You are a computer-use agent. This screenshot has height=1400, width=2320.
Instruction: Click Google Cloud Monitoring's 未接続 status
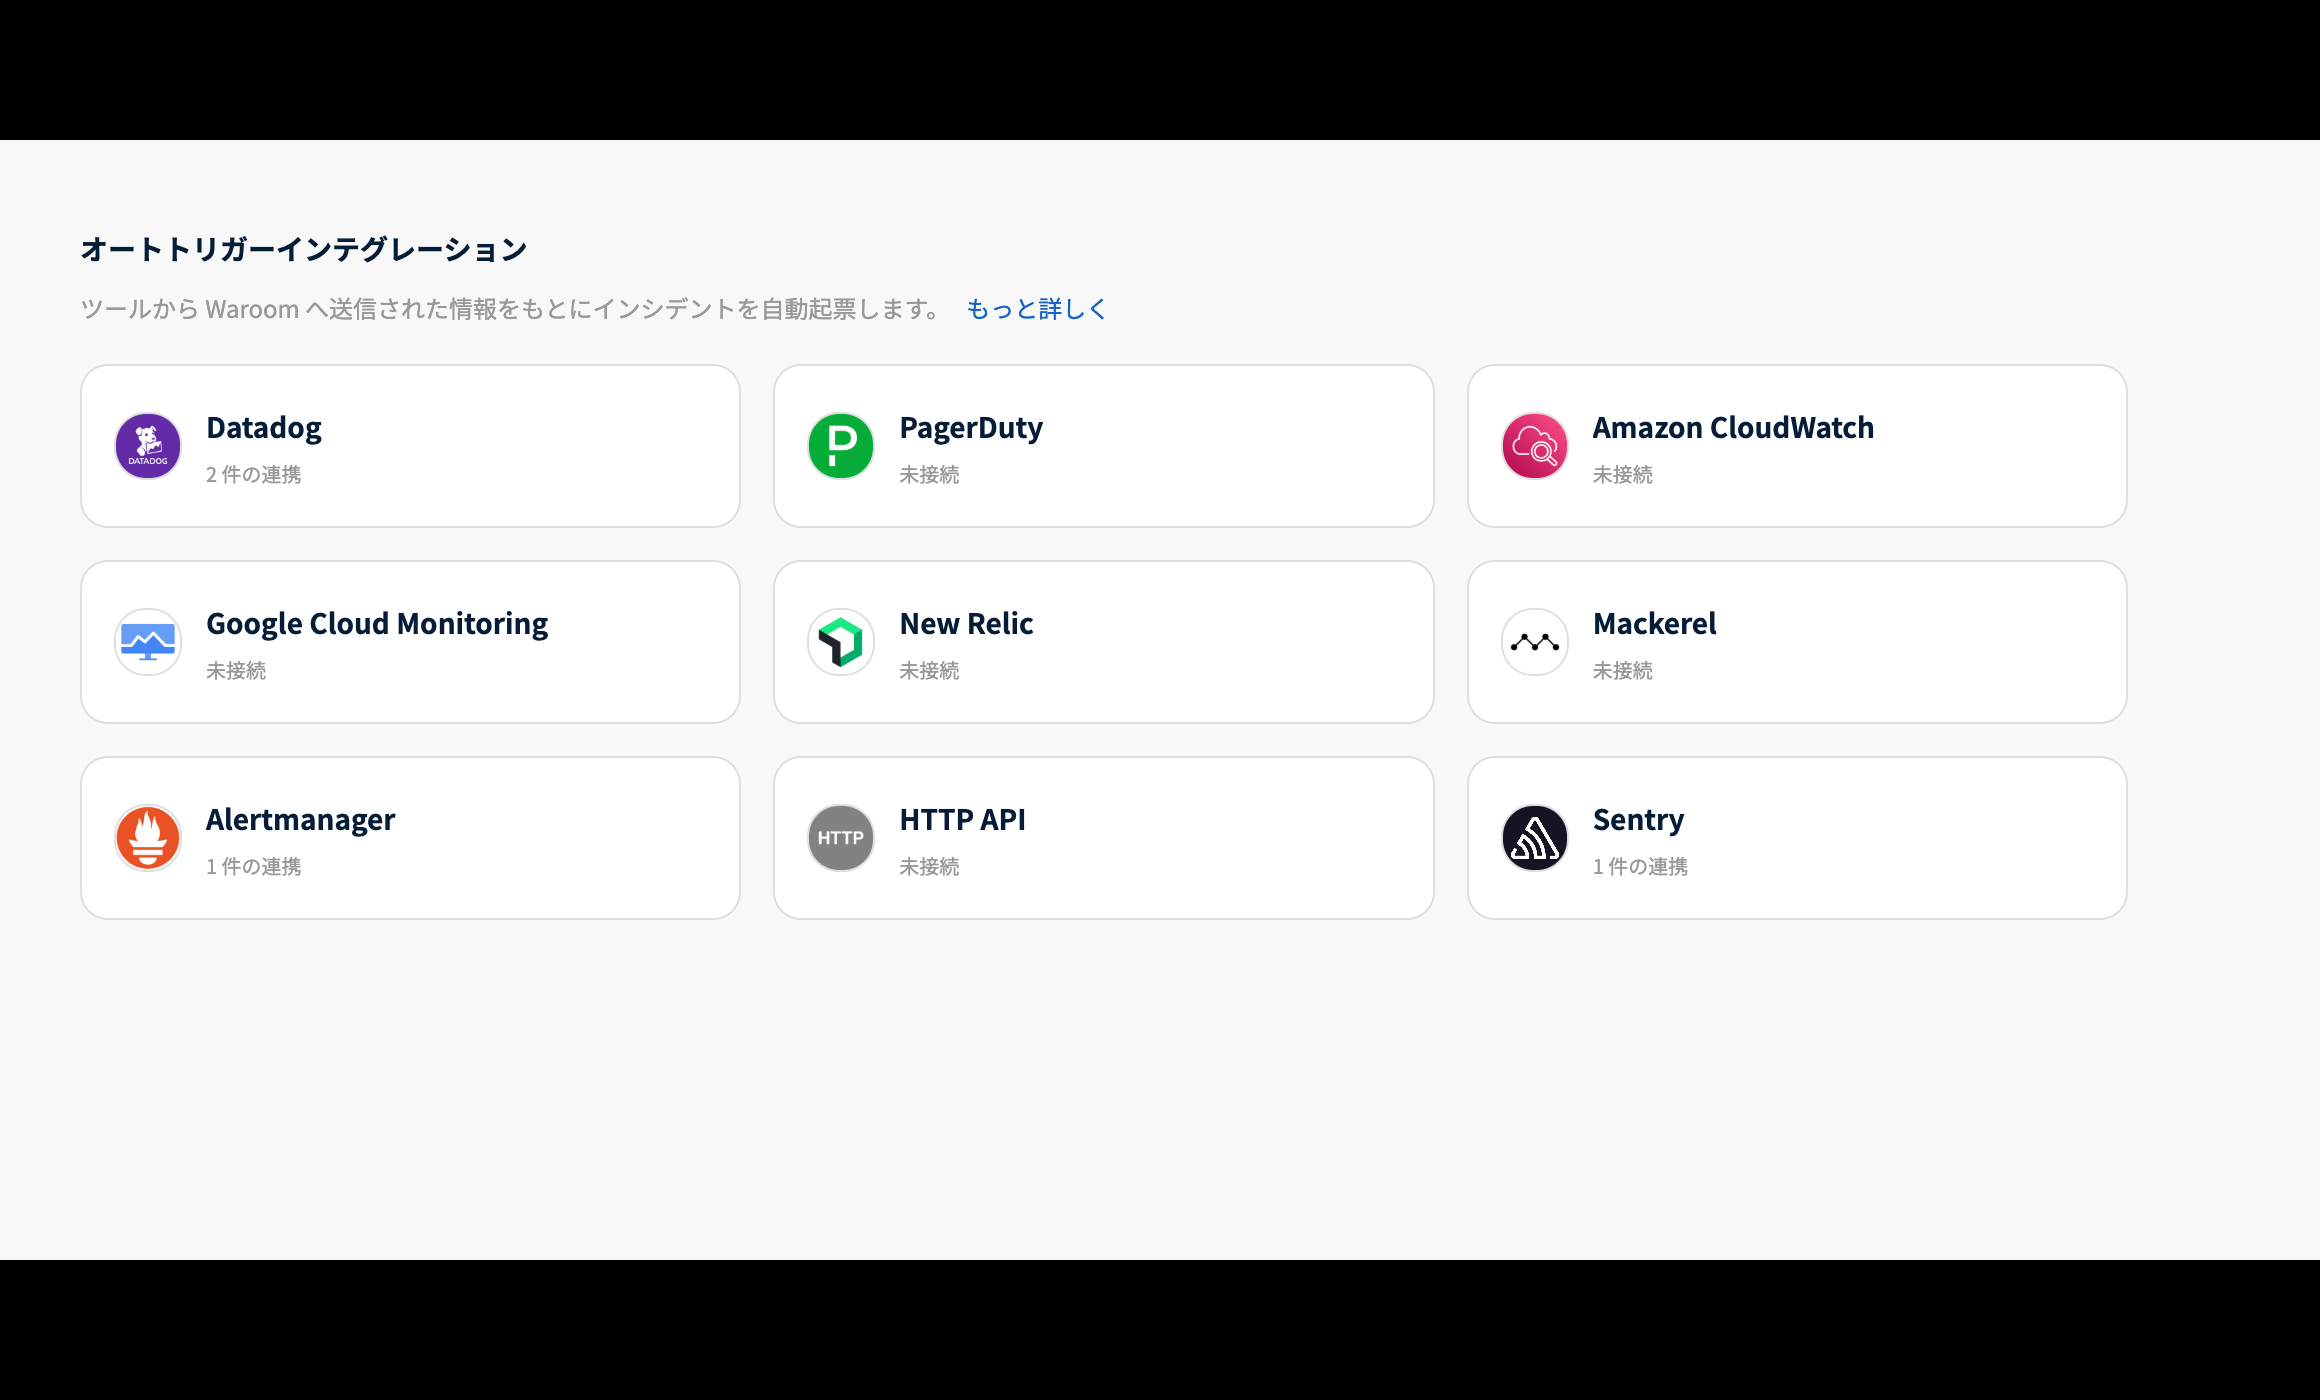coord(236,671)
